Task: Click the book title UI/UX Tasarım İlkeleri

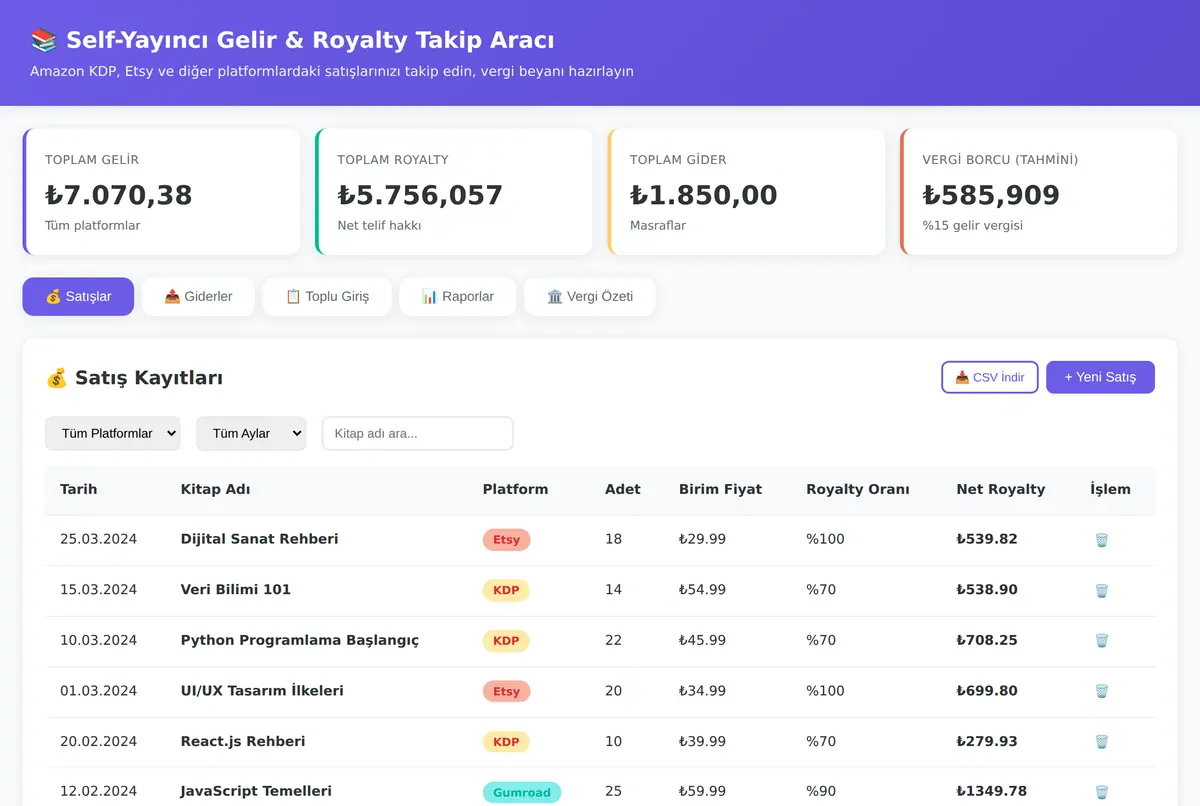Action: tap(262, 691)
